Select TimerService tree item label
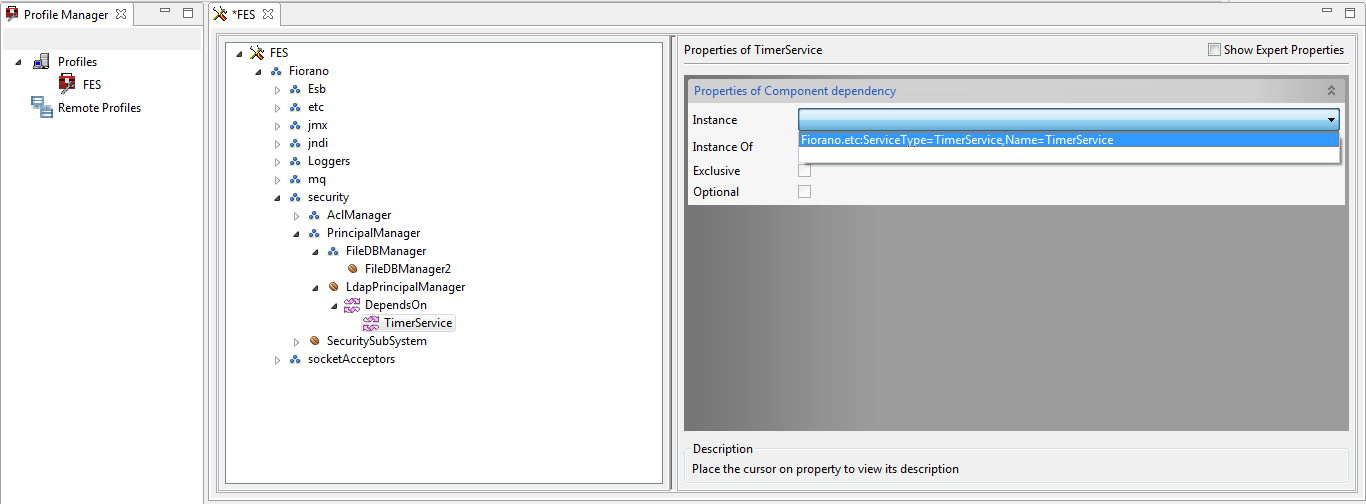This screenshot has width=1366, height=504. tap(418, 323)
